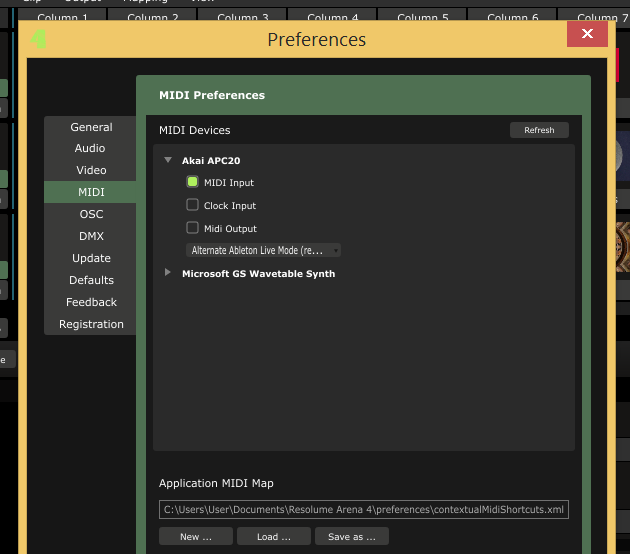Image resolution: width=630 pixels, height=554 pixels.
Task: Switch to the General preferences tab
Action: 91,127
